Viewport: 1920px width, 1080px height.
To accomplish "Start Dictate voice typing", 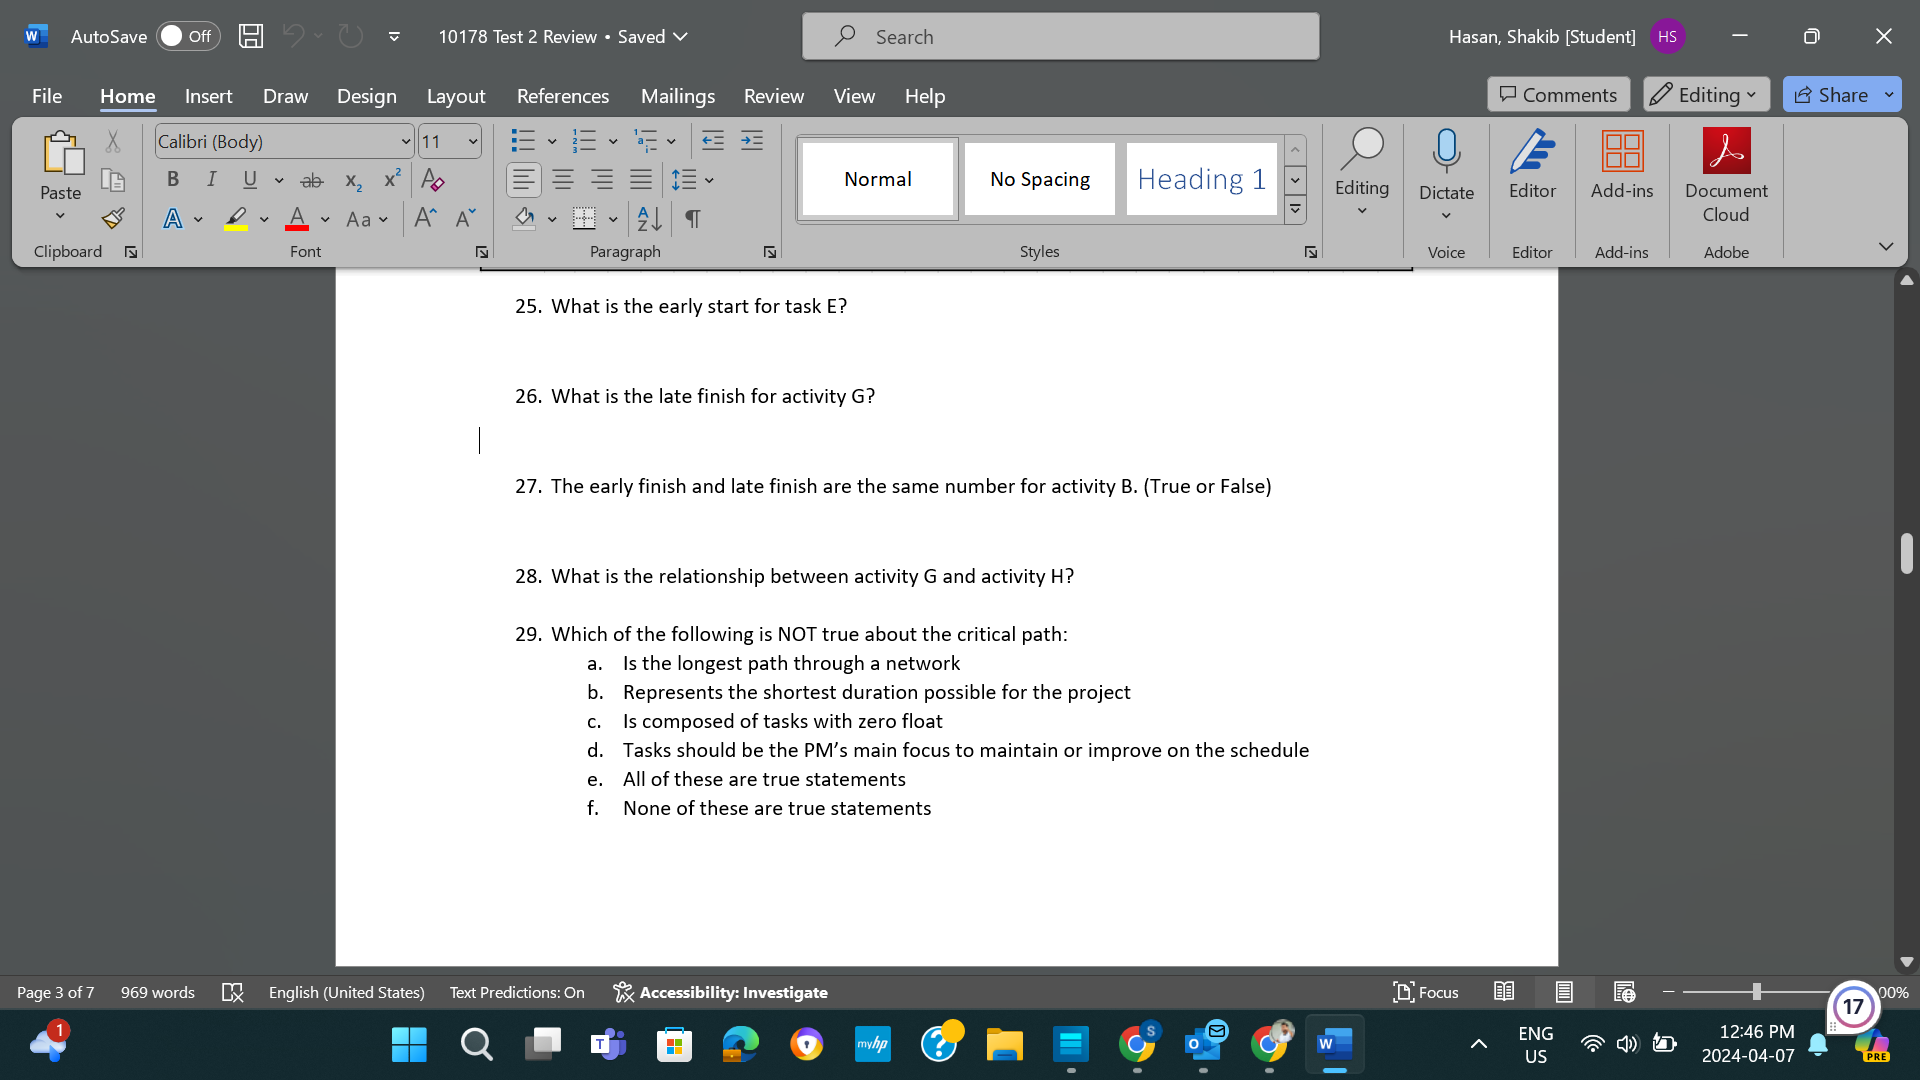I will pyautogui.click(x=1446, y=165).
